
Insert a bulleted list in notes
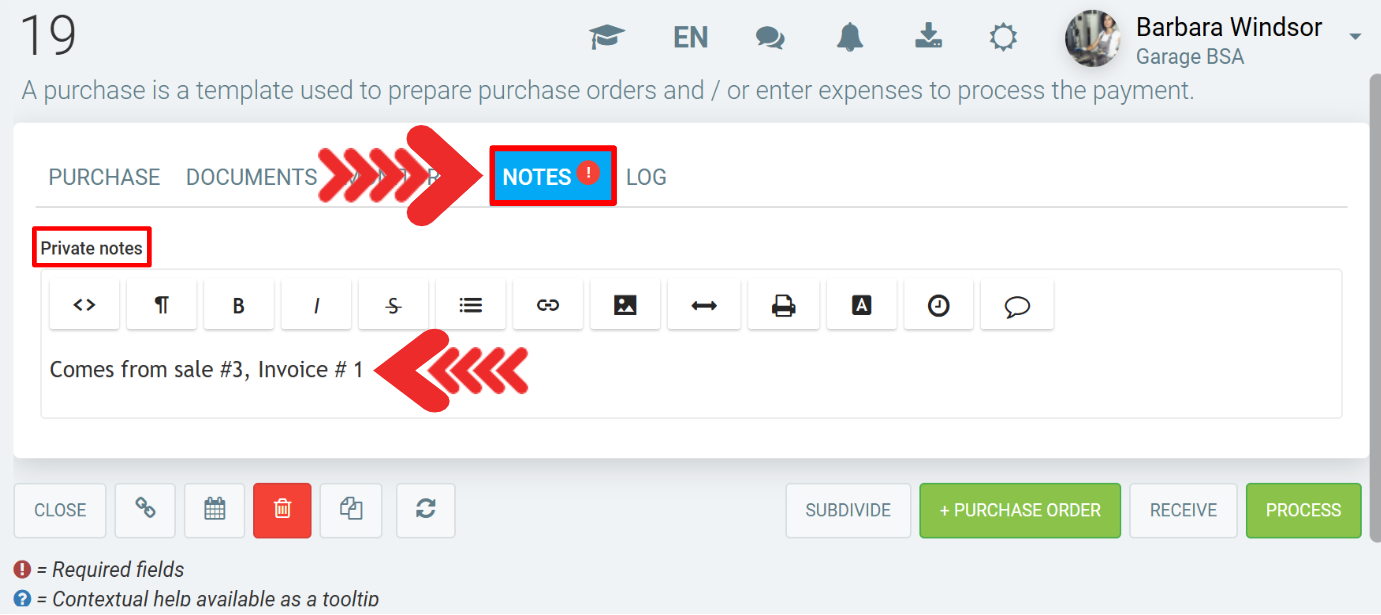[471, 305]
